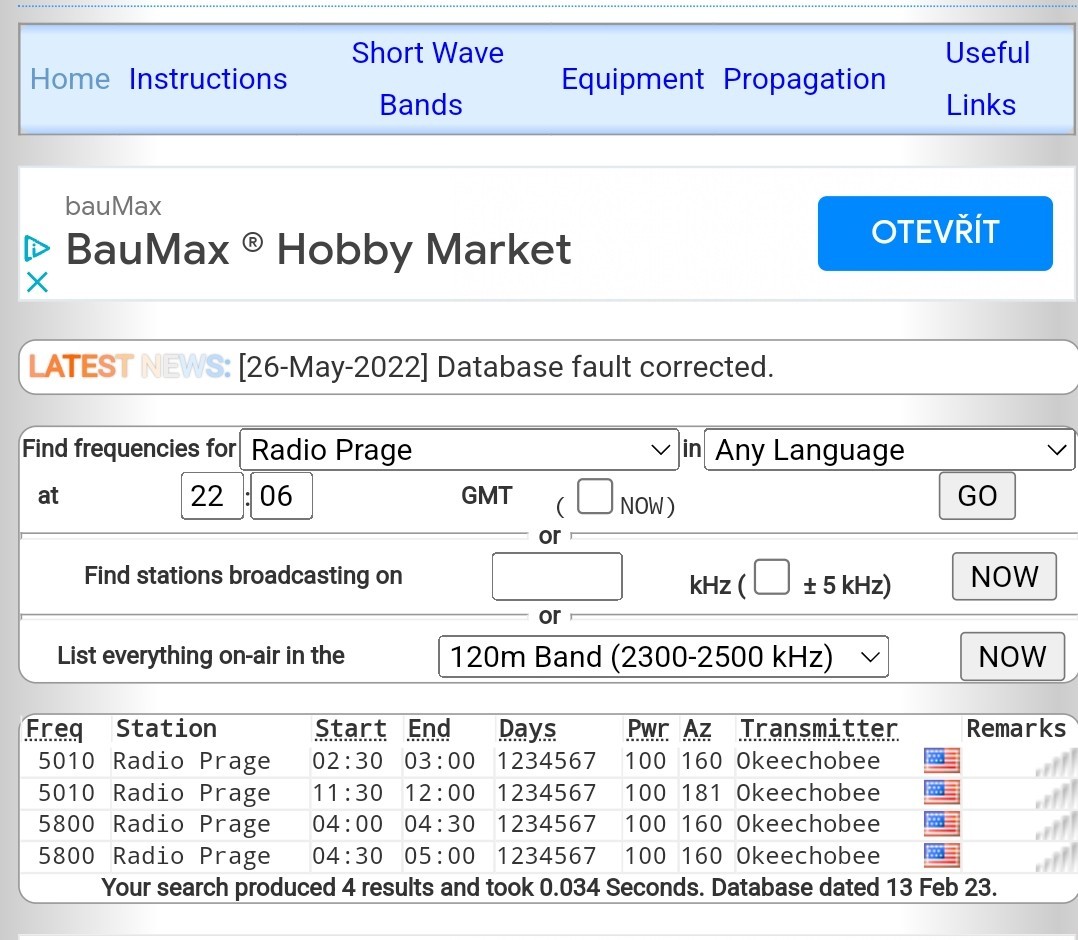1078x940 pixels.
Task: Expand the Any Language dropdown
Action: click(889, 450)
